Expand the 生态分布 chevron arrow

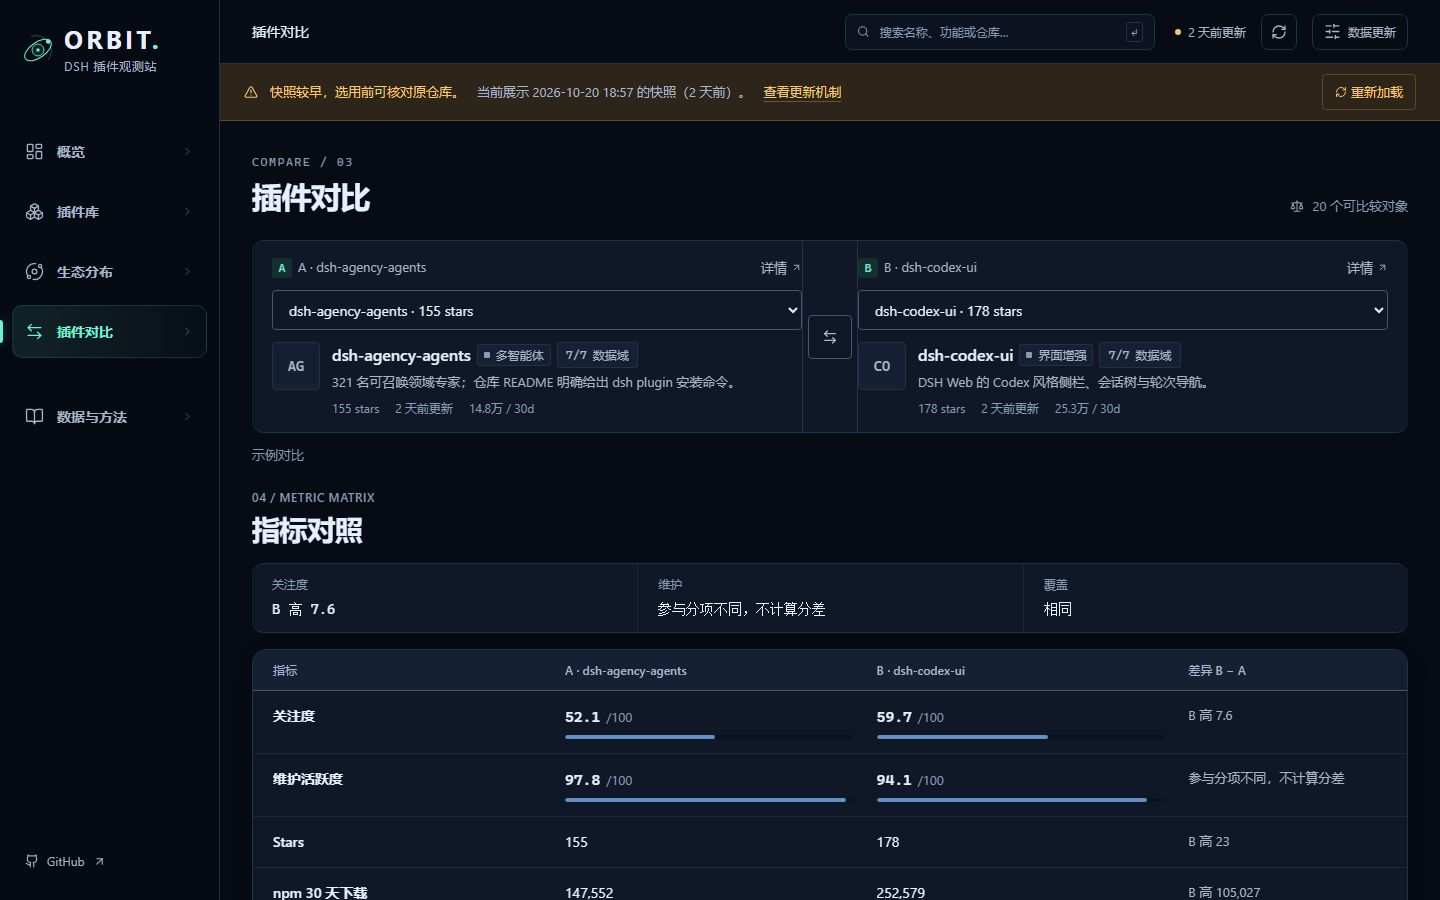pos(187,271)
